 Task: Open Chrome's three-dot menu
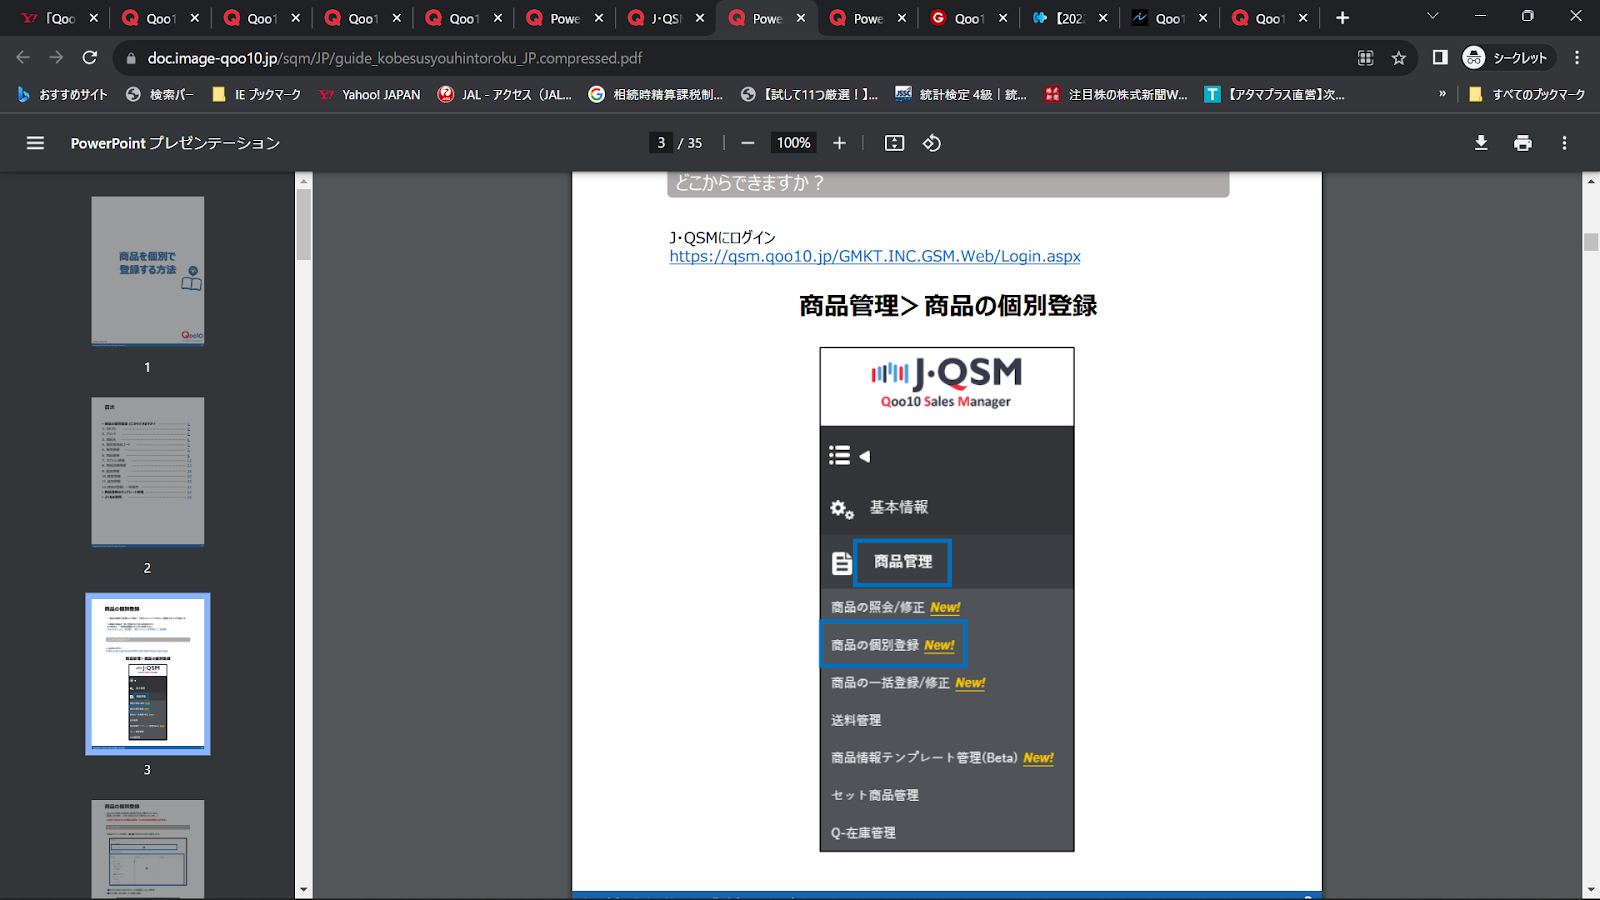(x=1577, y=58)
